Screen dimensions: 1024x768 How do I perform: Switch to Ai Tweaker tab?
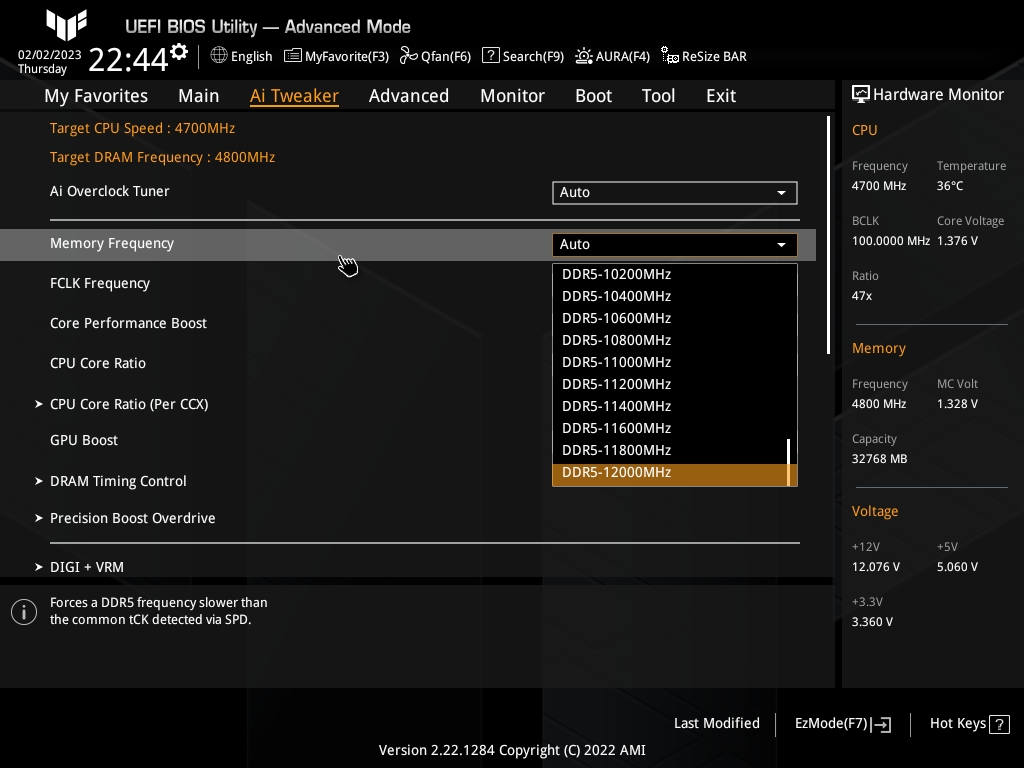click(294, 96)
